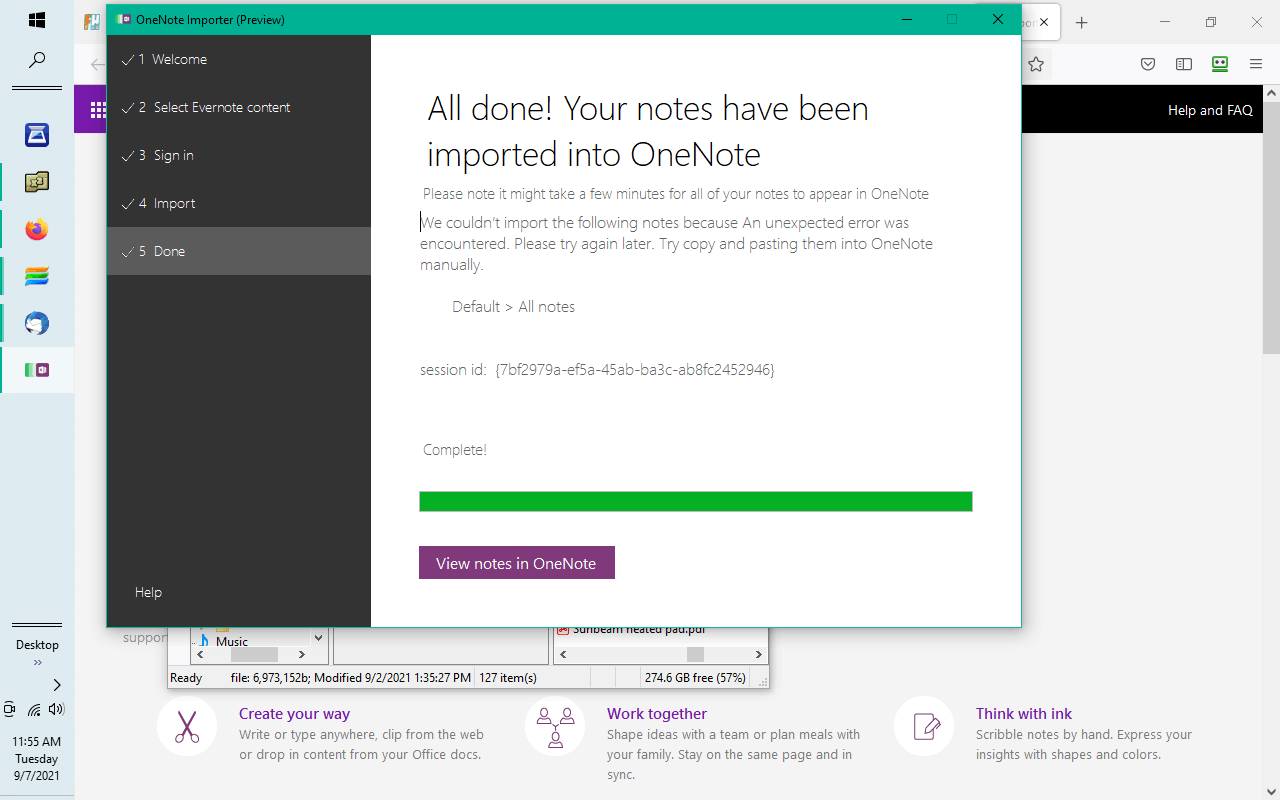Click the OneNote Importer title bar icon
Viewport: 1280px width, 800px height.
point(123,19)
